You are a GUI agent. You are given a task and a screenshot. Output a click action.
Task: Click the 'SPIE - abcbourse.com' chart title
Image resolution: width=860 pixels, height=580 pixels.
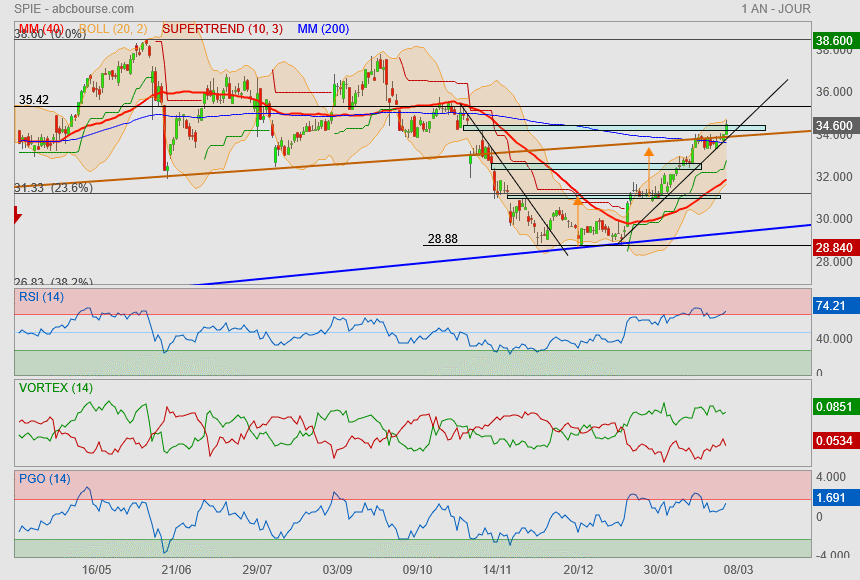[73, 9]
